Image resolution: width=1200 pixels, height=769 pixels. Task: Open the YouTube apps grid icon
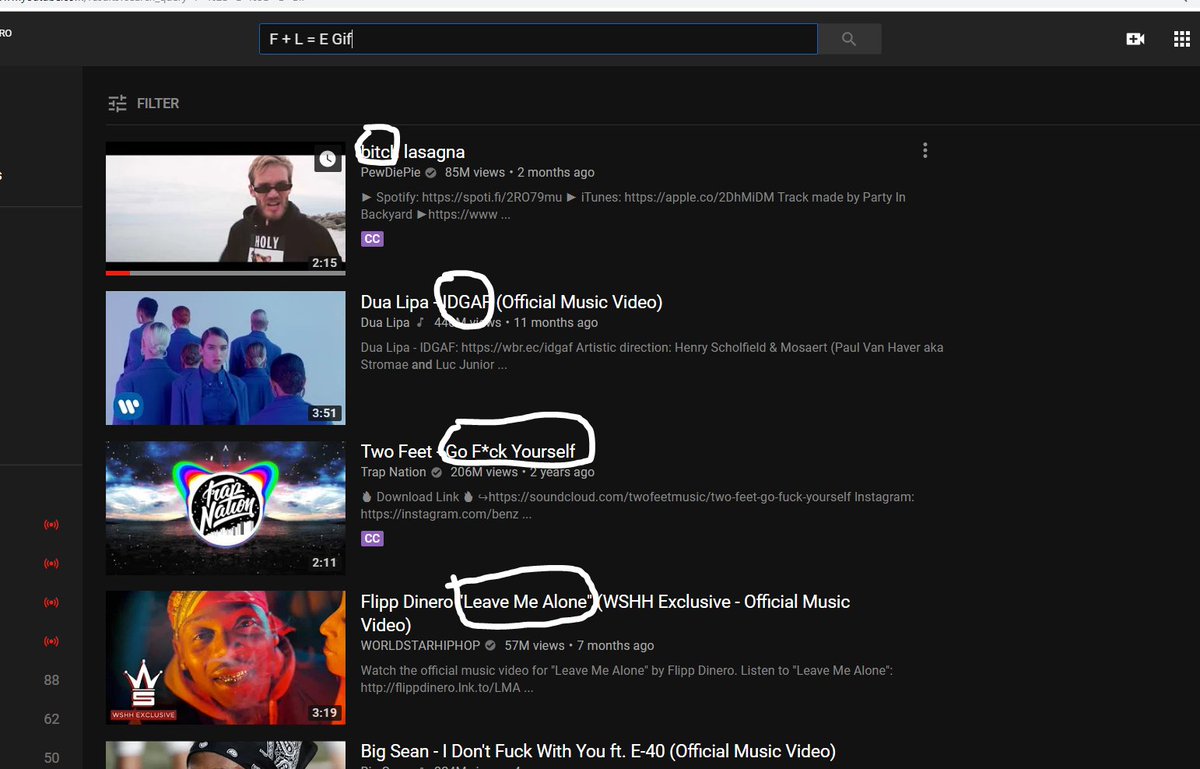coord(1181,39)
